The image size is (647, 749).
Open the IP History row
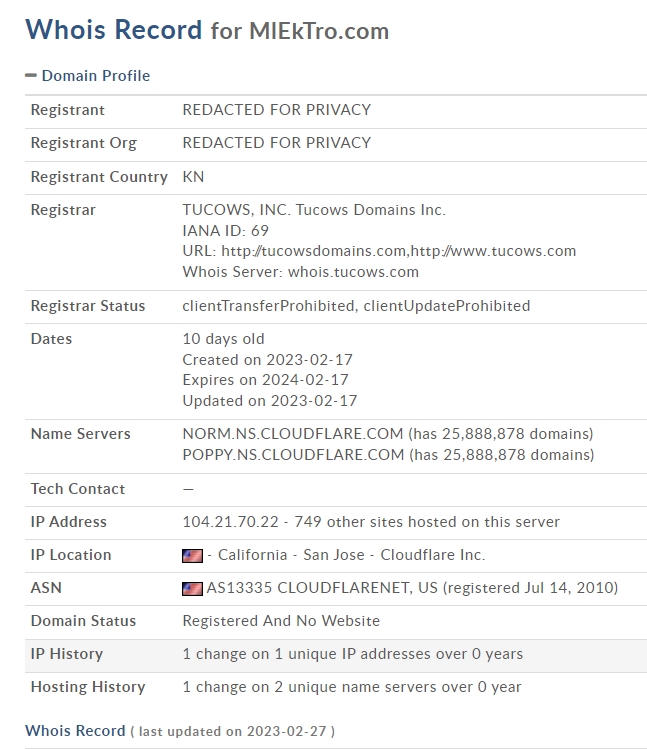(x=336, y=654)
